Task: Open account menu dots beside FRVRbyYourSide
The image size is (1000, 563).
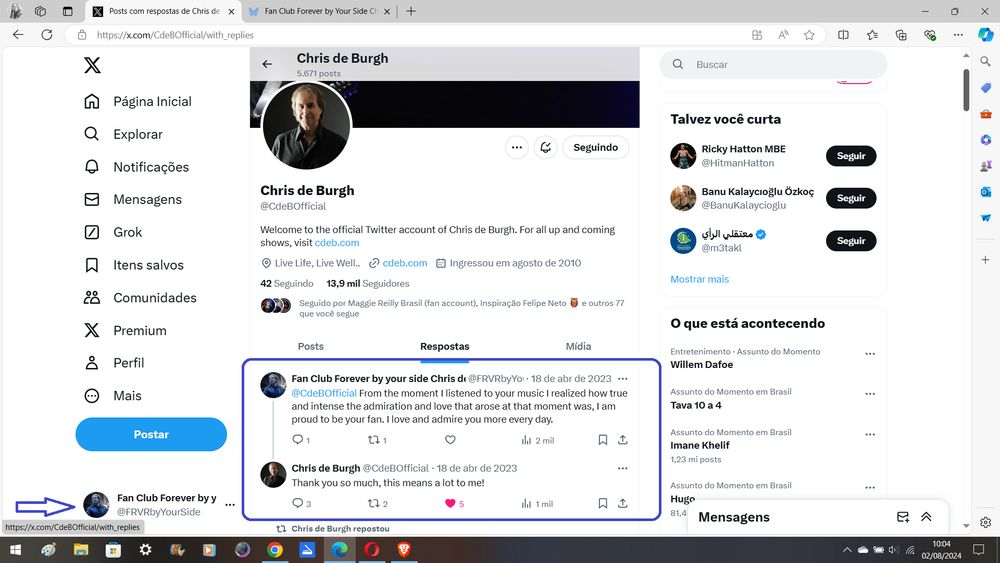Action: coord(230,504)
